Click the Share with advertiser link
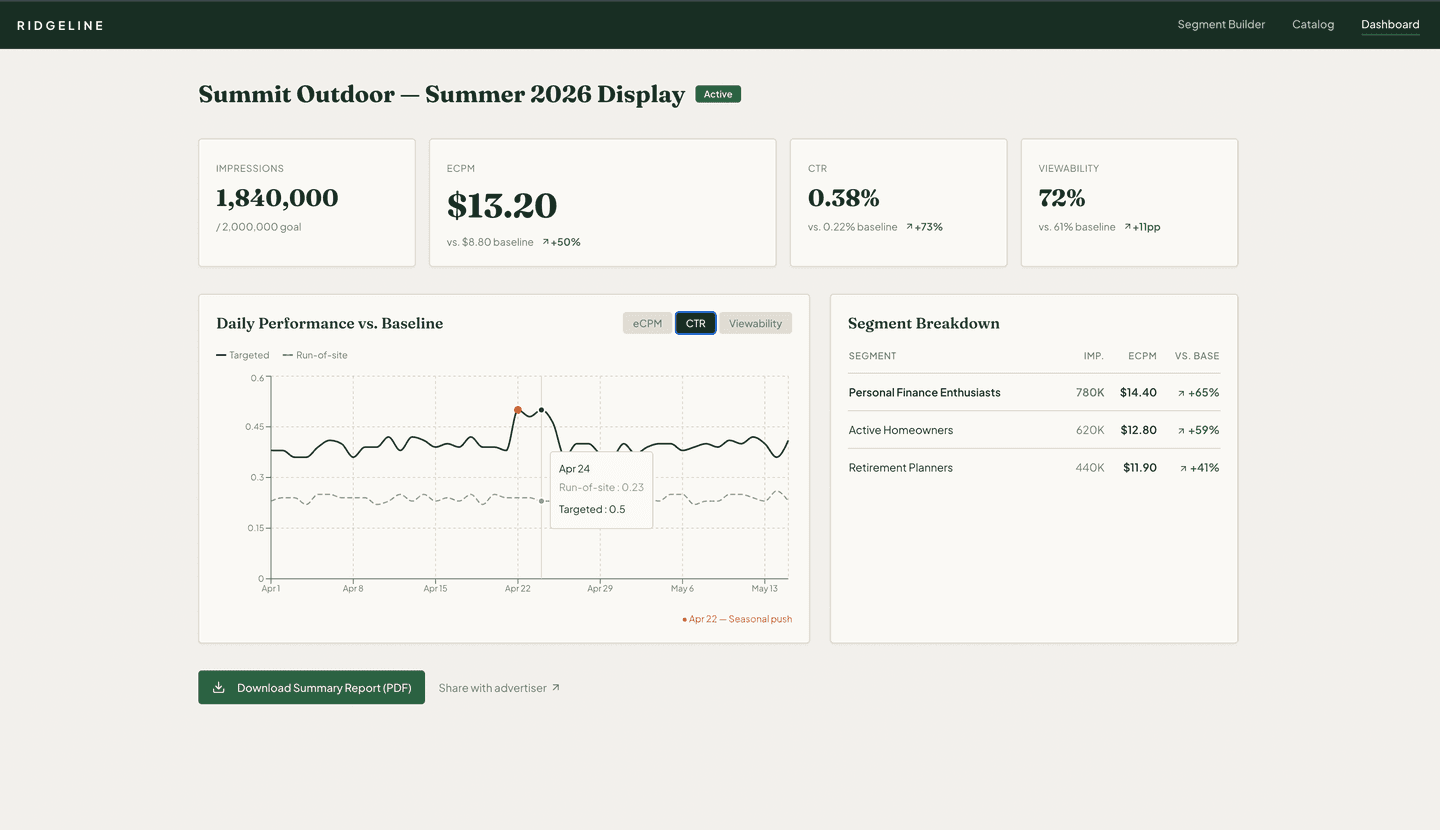 coord(491,687)
